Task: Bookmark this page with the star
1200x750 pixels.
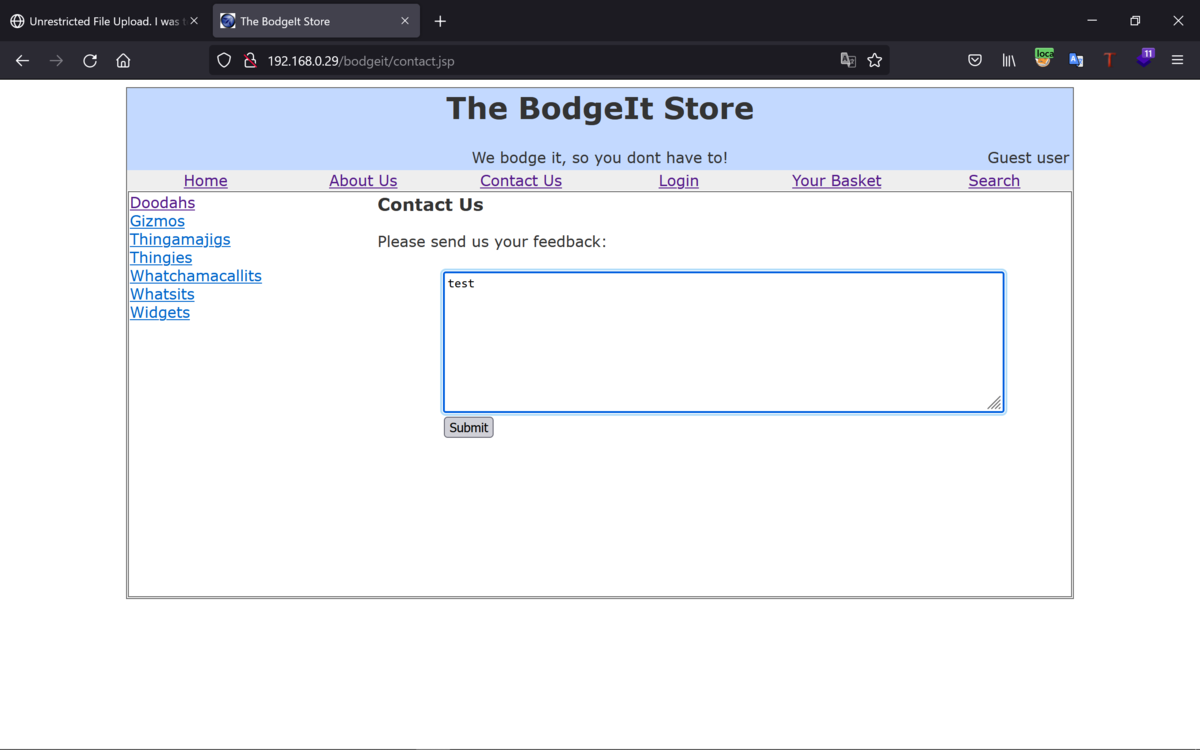Action: (875, 61)
